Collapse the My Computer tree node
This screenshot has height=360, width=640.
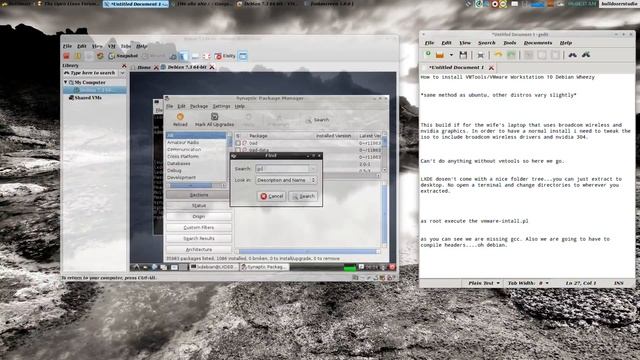pos(66,82)
